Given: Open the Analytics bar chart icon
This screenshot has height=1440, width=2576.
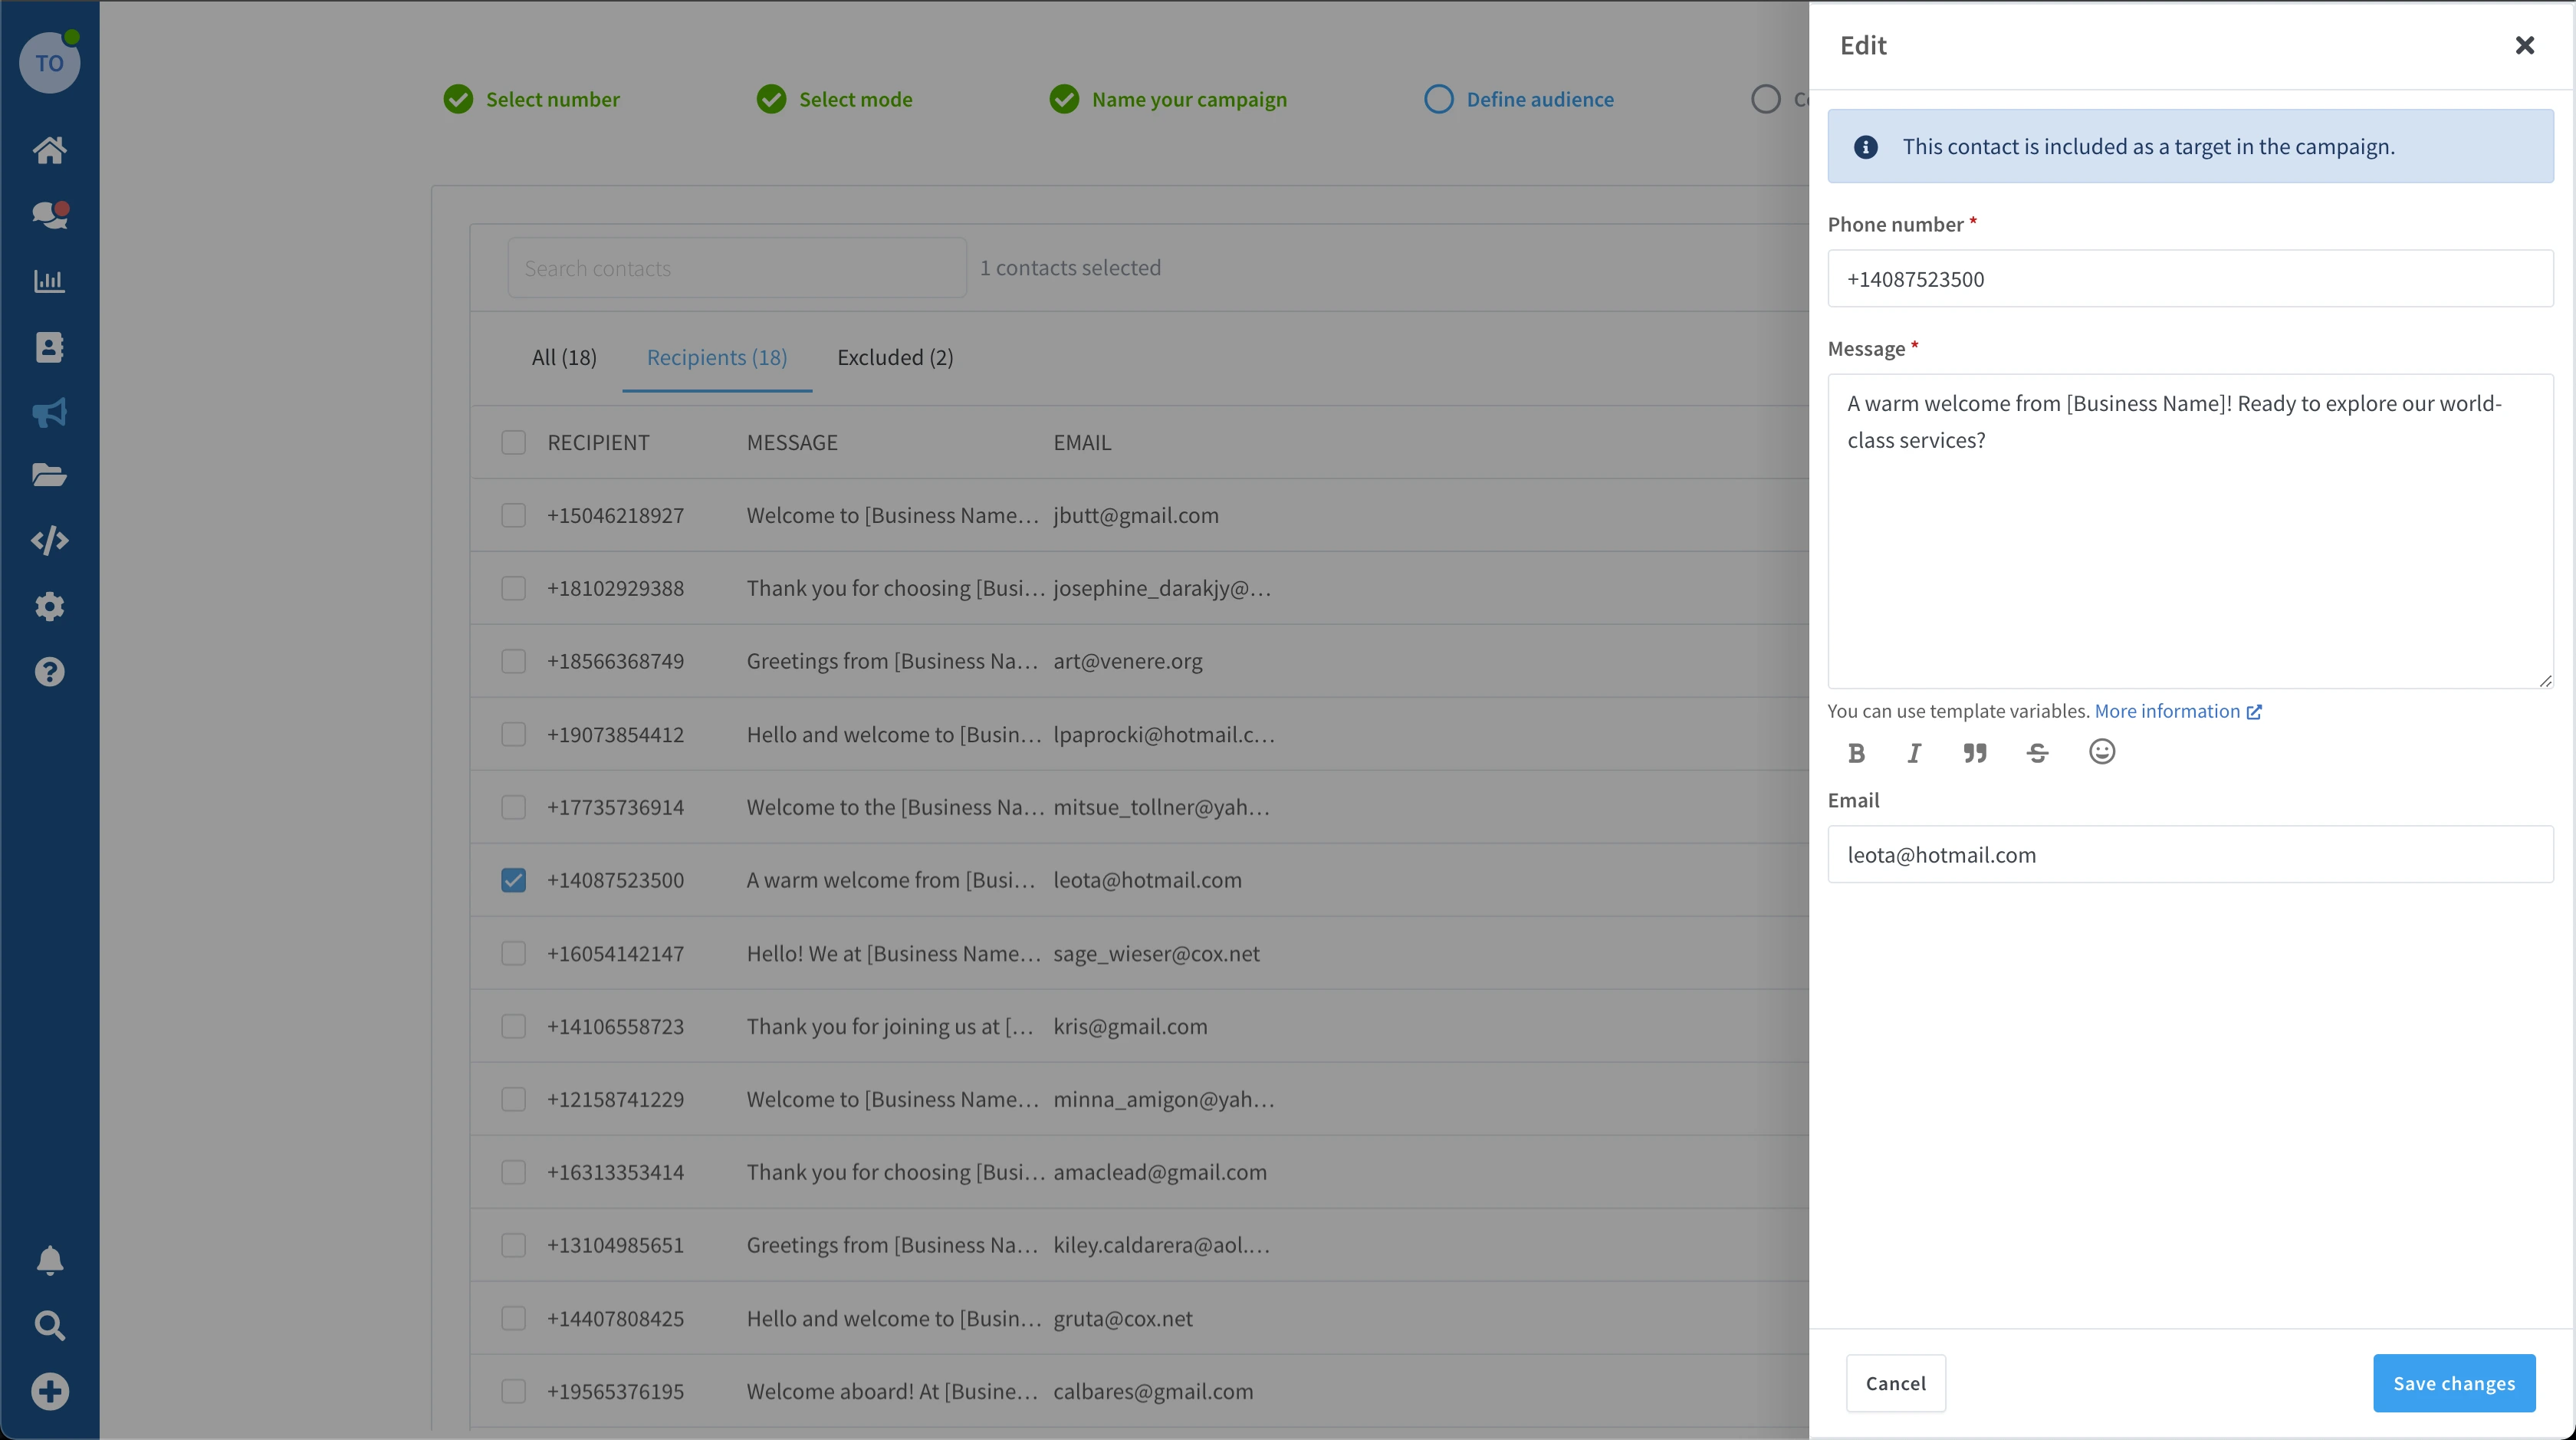Looking at the screenshot, I should (x=49, y=281).
